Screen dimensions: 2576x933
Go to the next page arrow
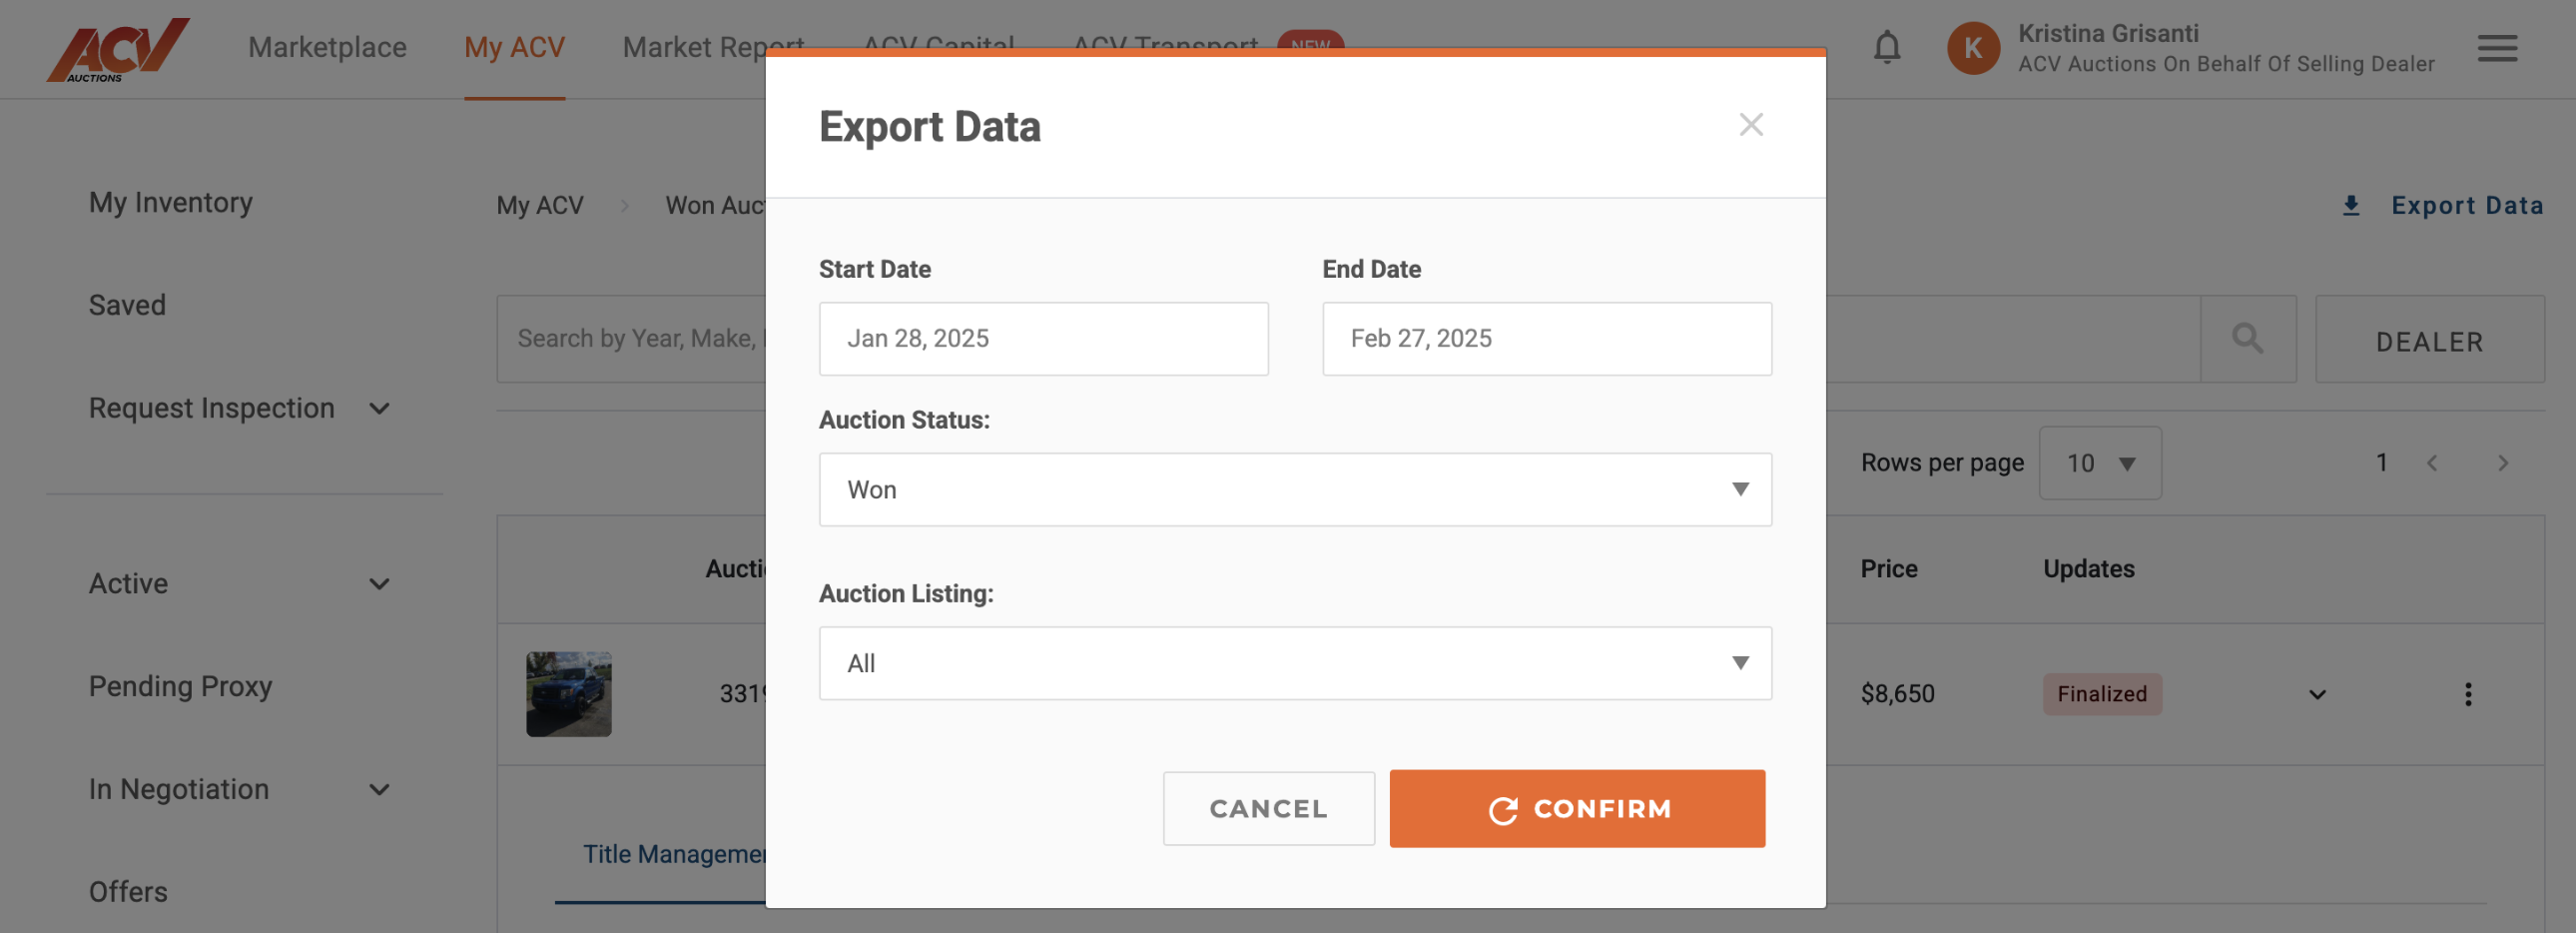click(2502, 463)
